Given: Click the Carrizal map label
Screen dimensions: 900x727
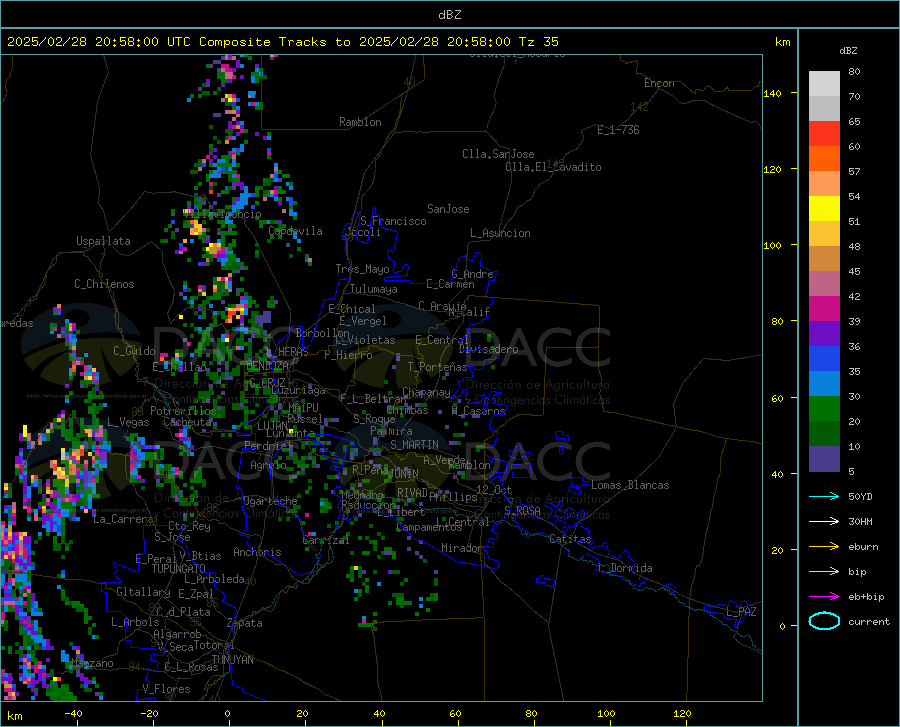Looking at the screenshot, I should [326, 540].
